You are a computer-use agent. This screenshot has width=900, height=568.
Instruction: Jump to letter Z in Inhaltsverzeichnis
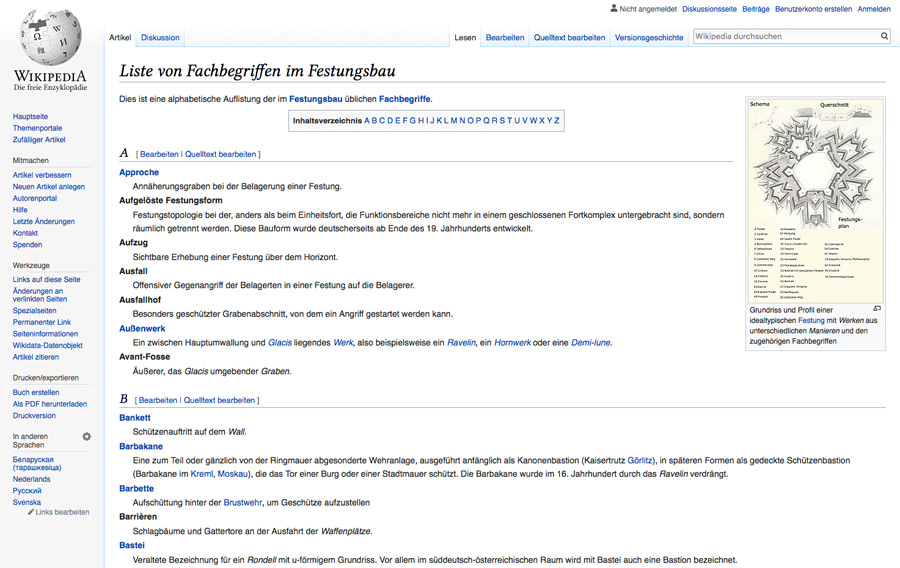[557, 120]
